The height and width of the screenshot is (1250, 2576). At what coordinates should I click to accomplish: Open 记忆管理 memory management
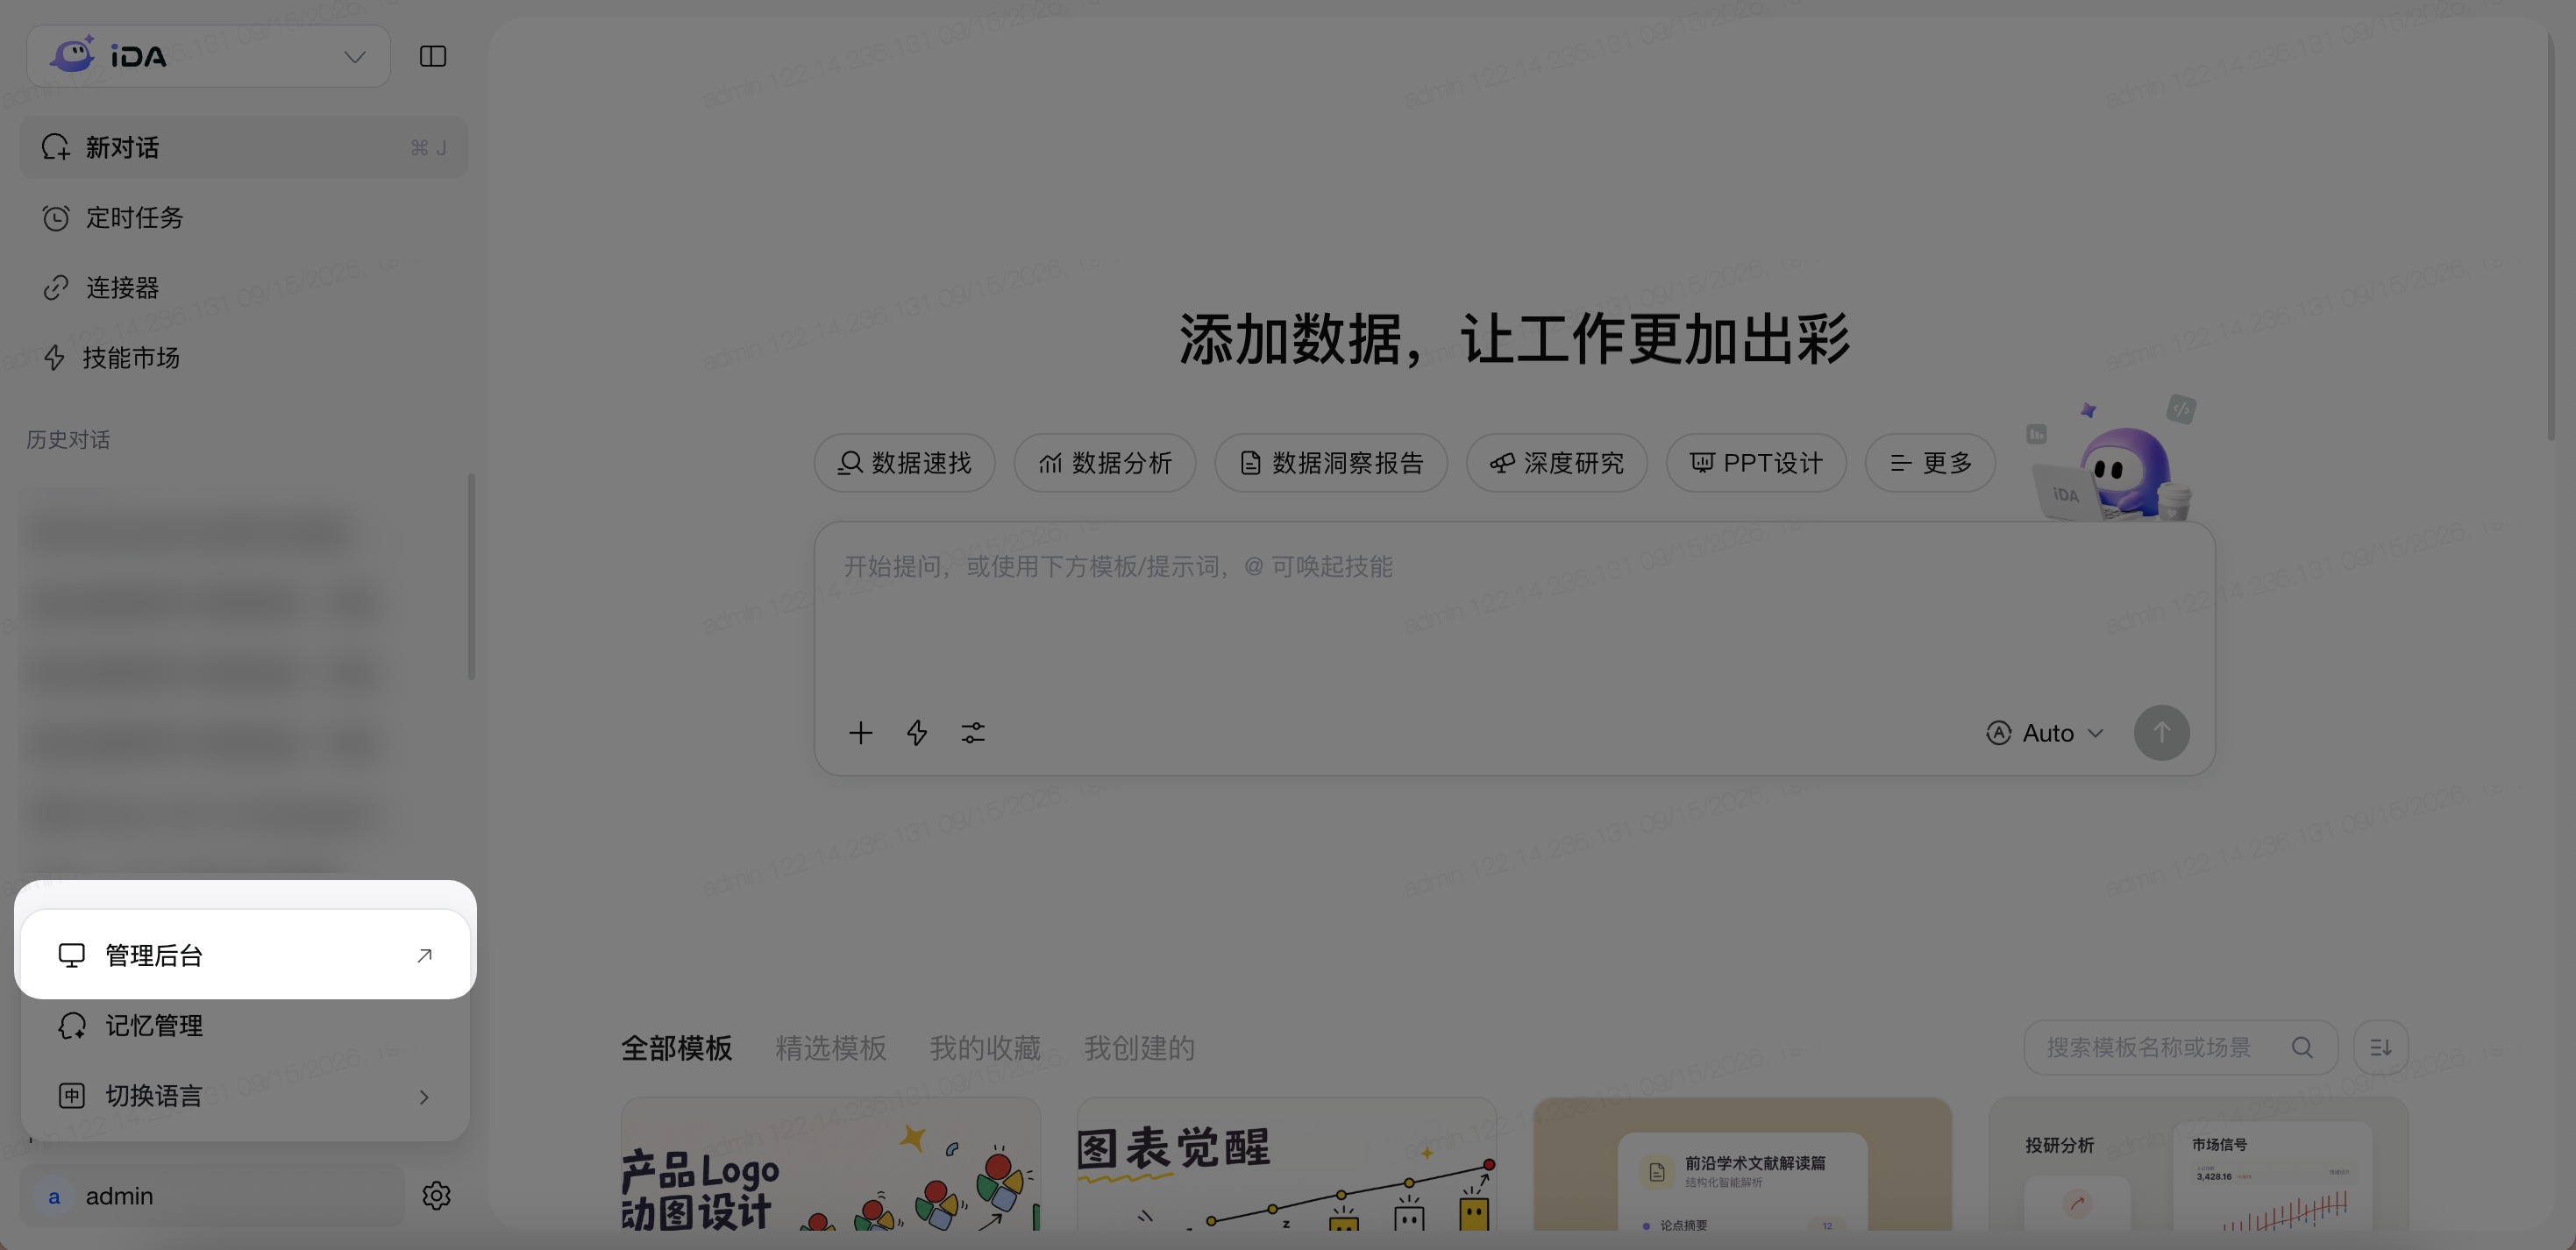245,1025
